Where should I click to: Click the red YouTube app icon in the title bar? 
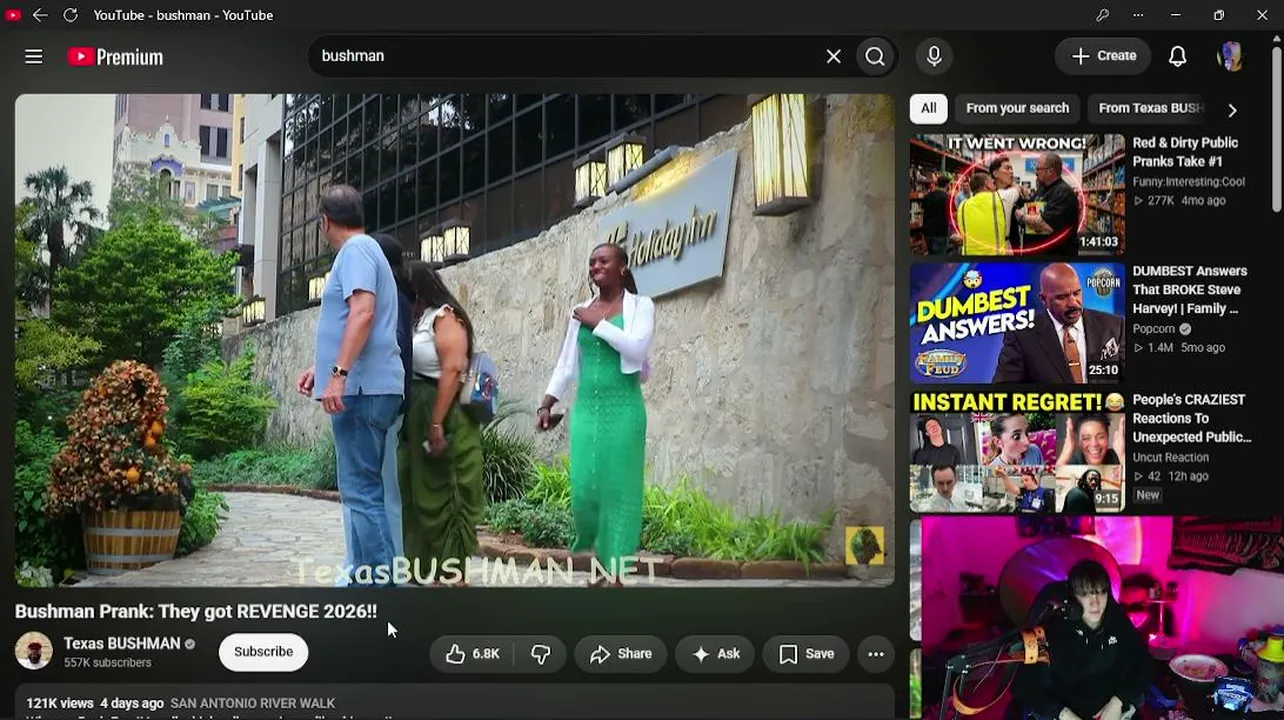[13, 15]
